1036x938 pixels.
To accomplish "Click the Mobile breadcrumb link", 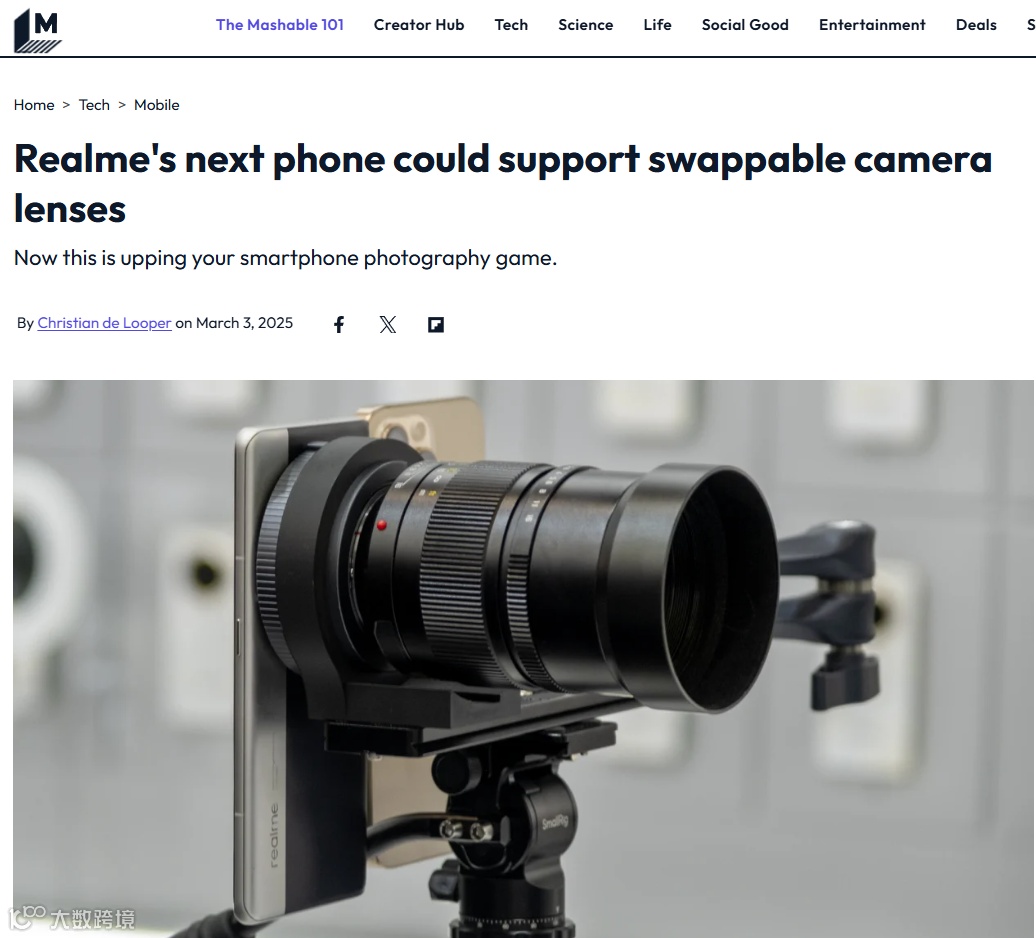I will pos(157,105).
